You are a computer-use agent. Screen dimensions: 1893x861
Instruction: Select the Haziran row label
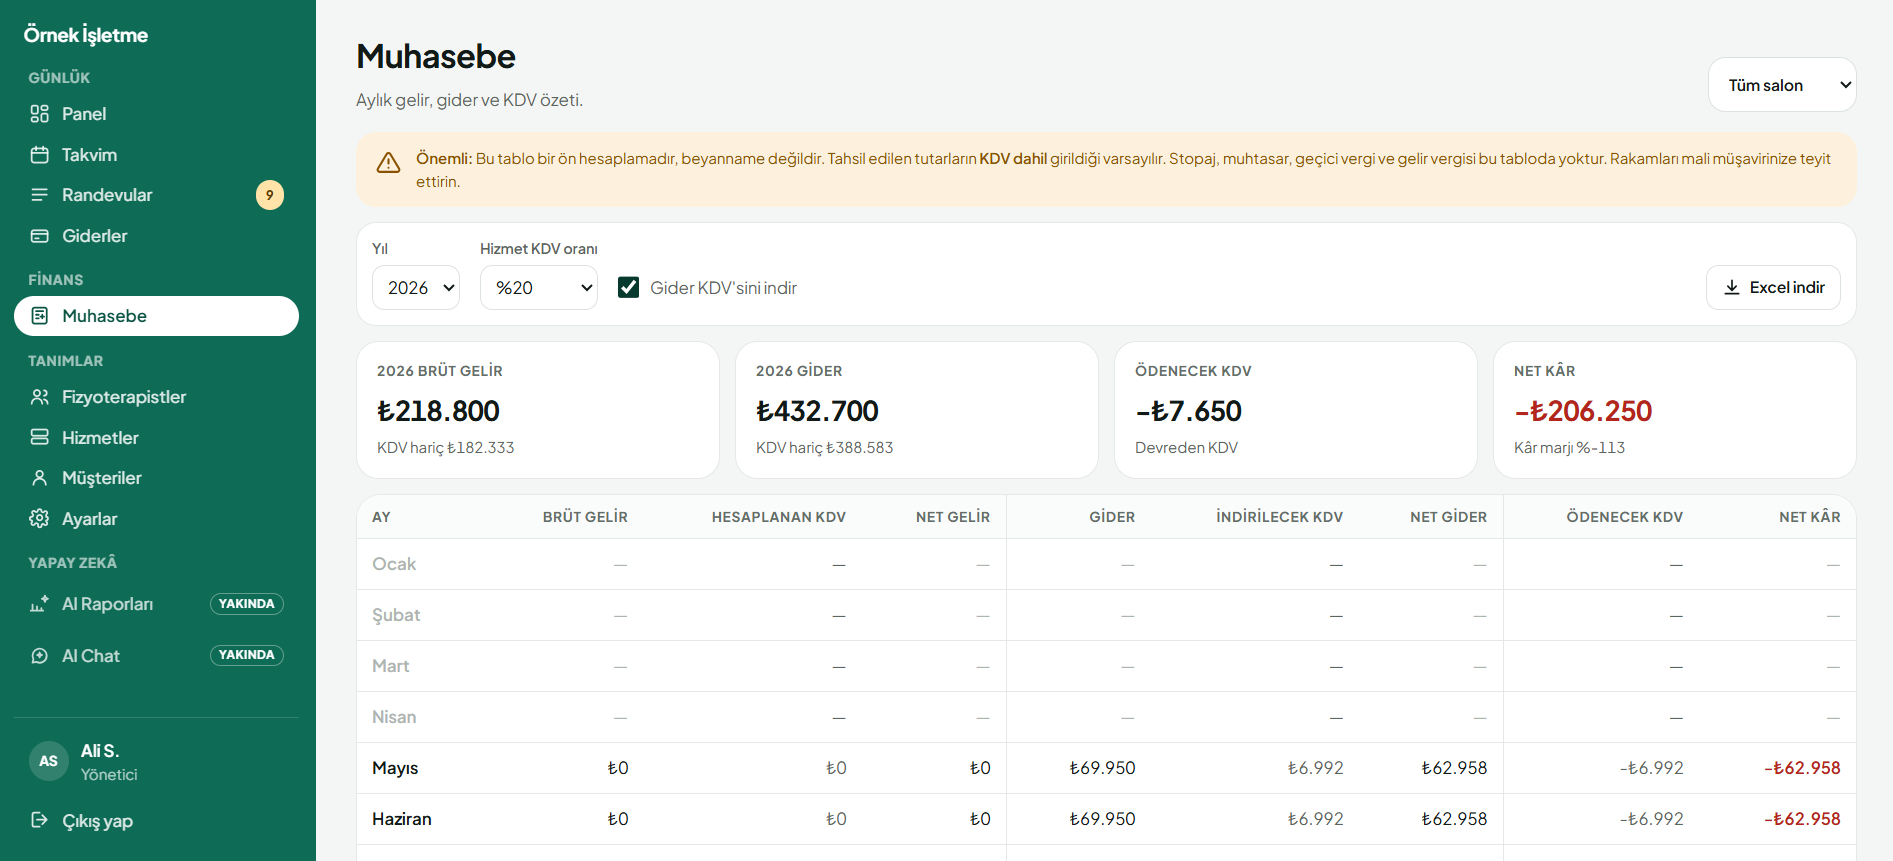click(x=402, y=819)
